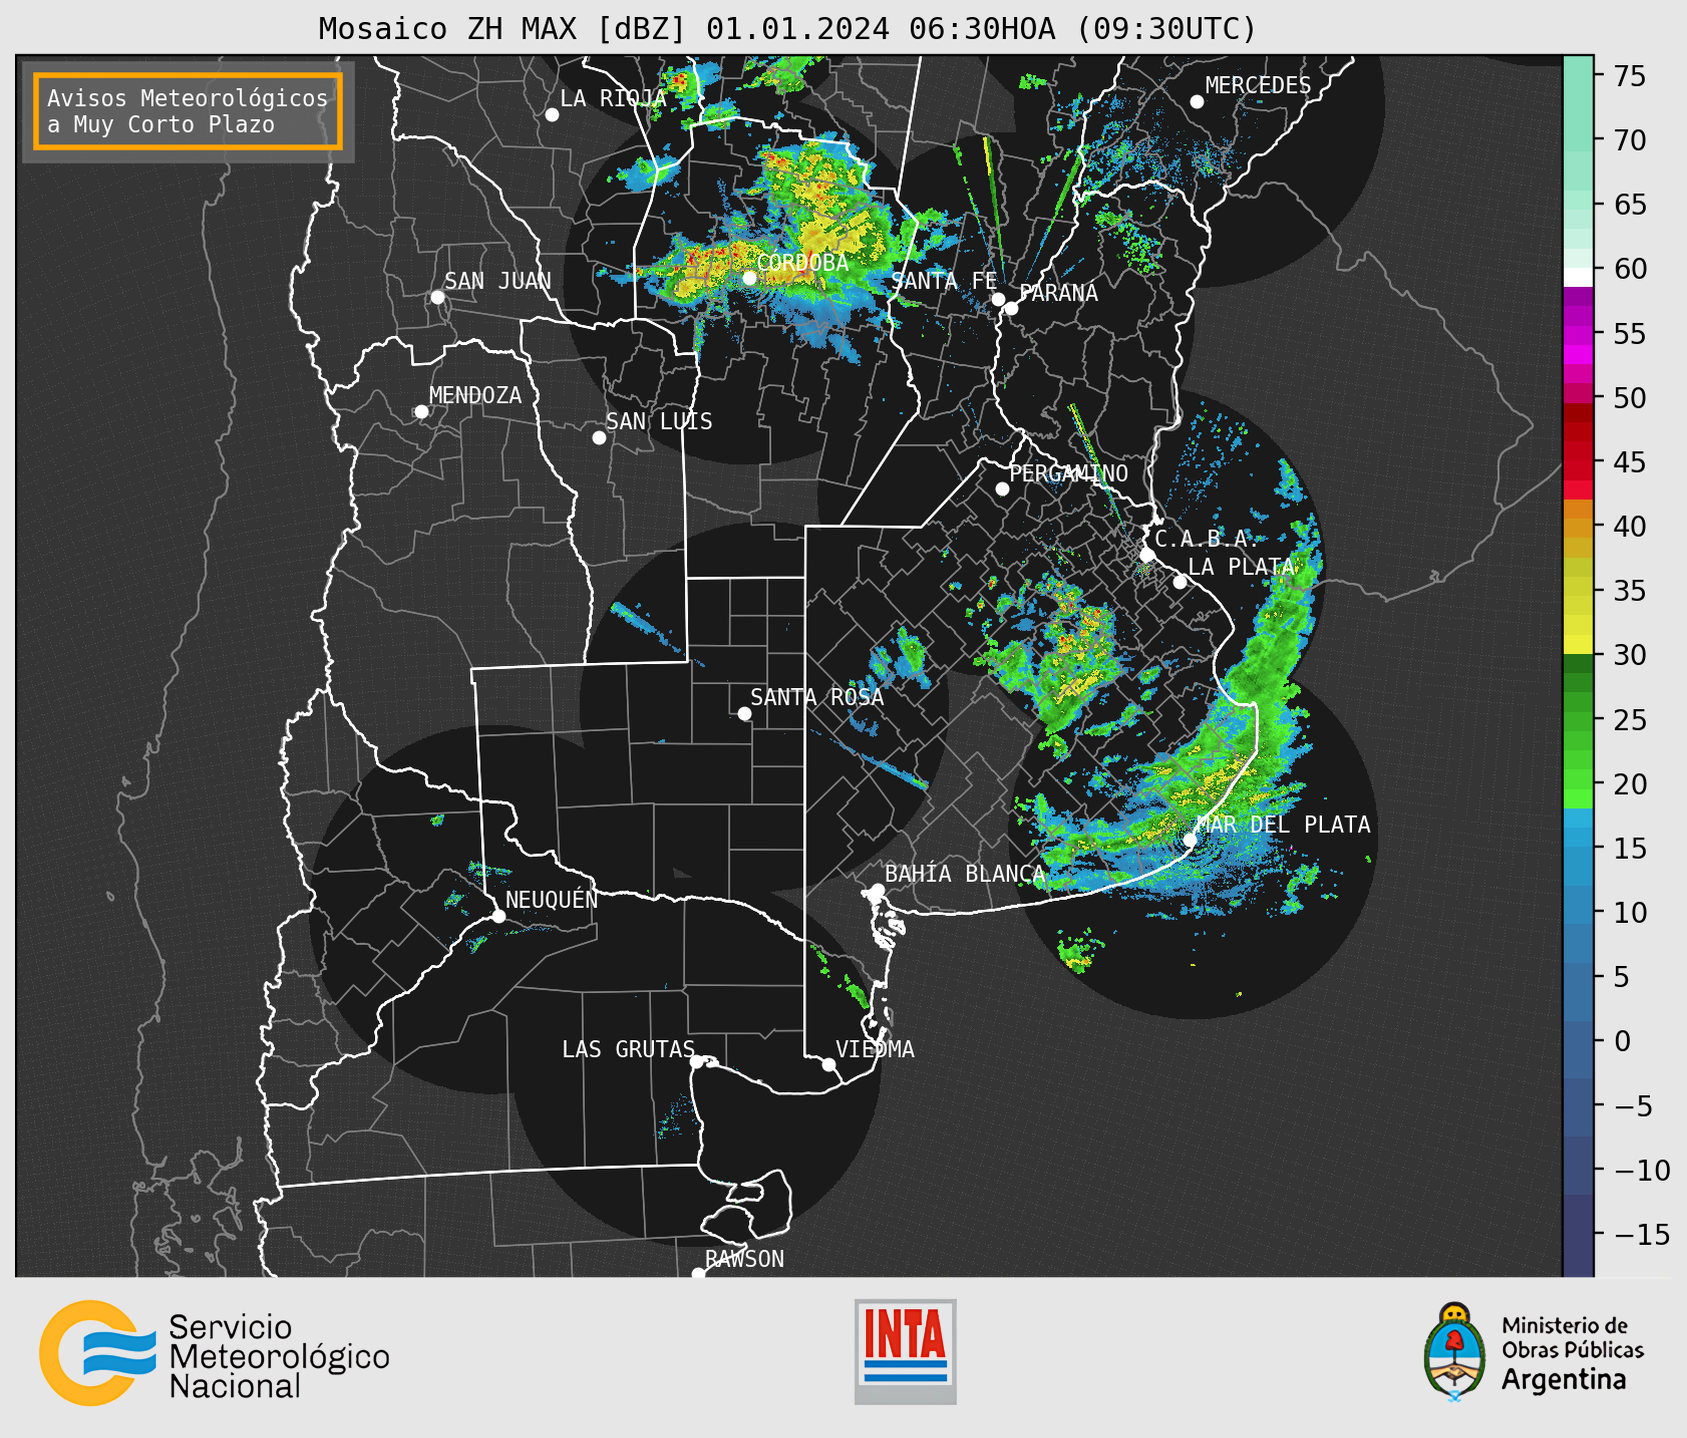The image size is (1687, 1438).
Task: Click the MERCEDES label text
Action: [x=1257, y=86]
